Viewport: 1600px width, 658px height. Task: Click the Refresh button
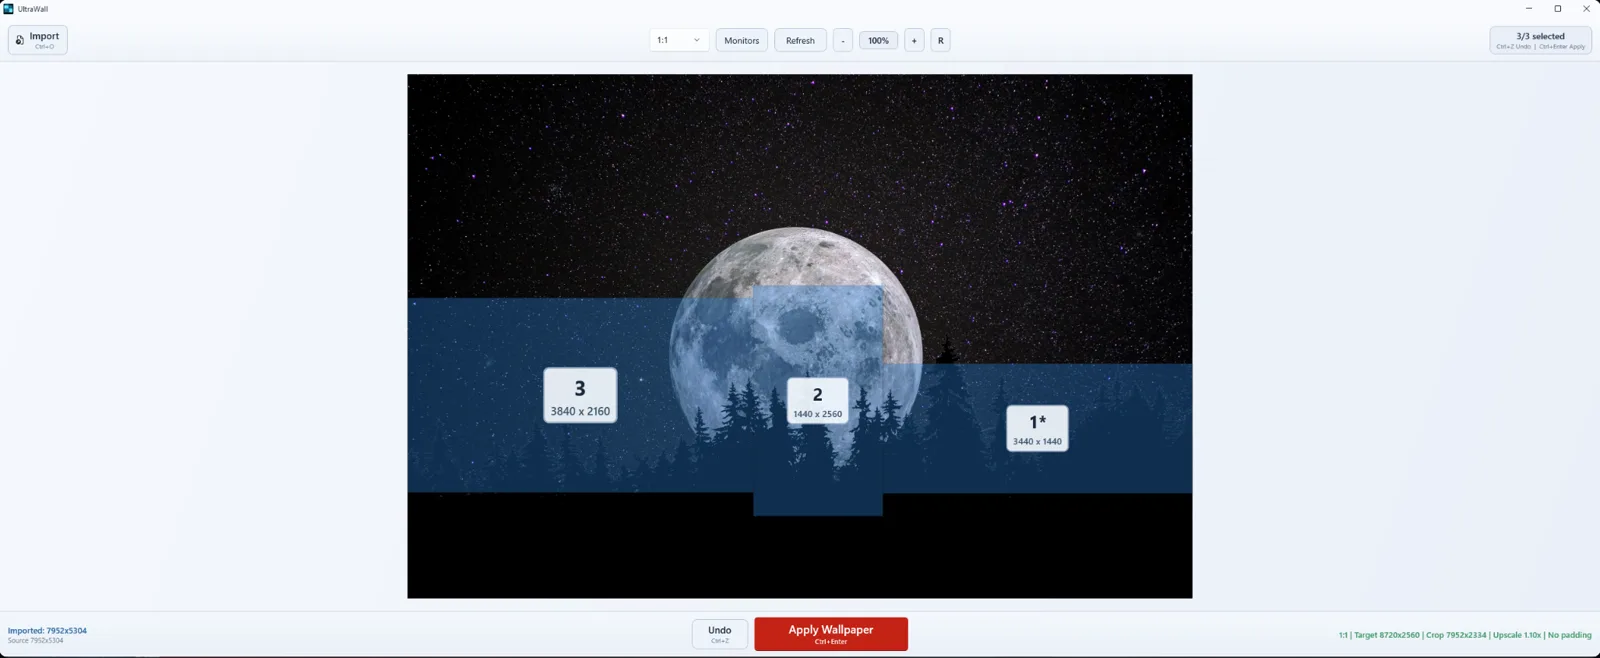pos(800,40)
